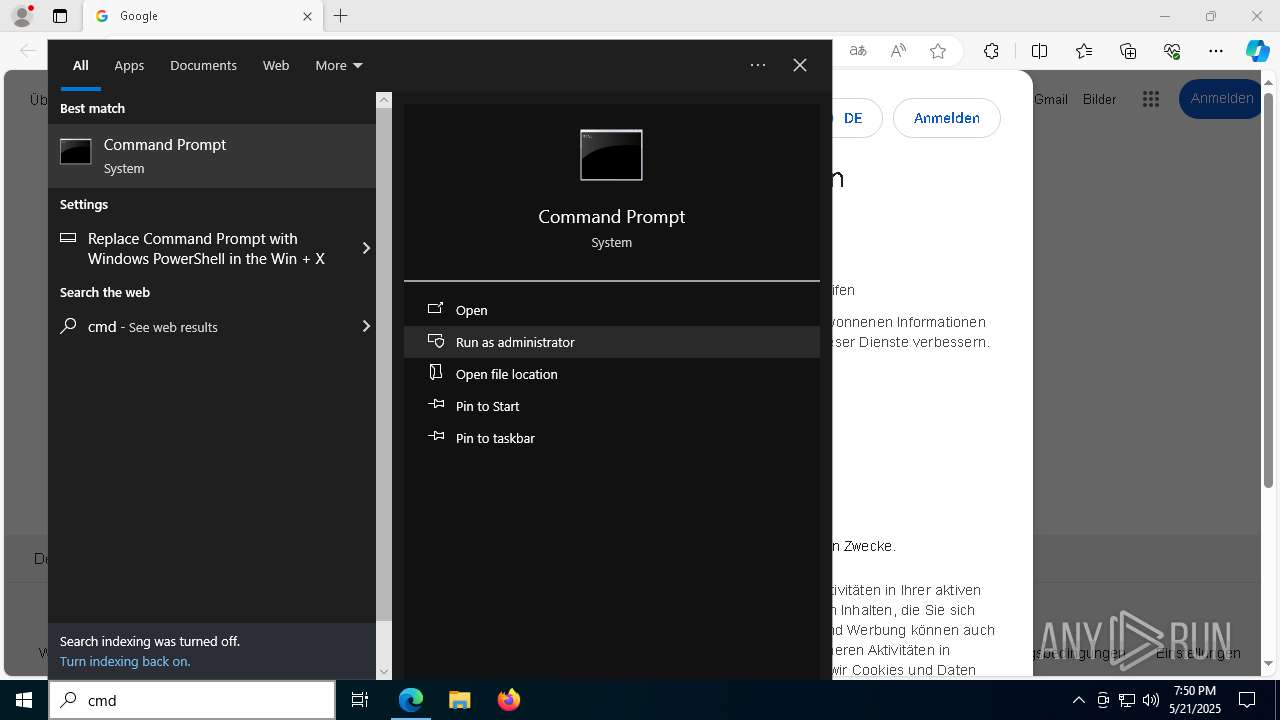Click the volume speaker tray icon
This screenshot has width=1280, height=720.
coord(1151,700)
